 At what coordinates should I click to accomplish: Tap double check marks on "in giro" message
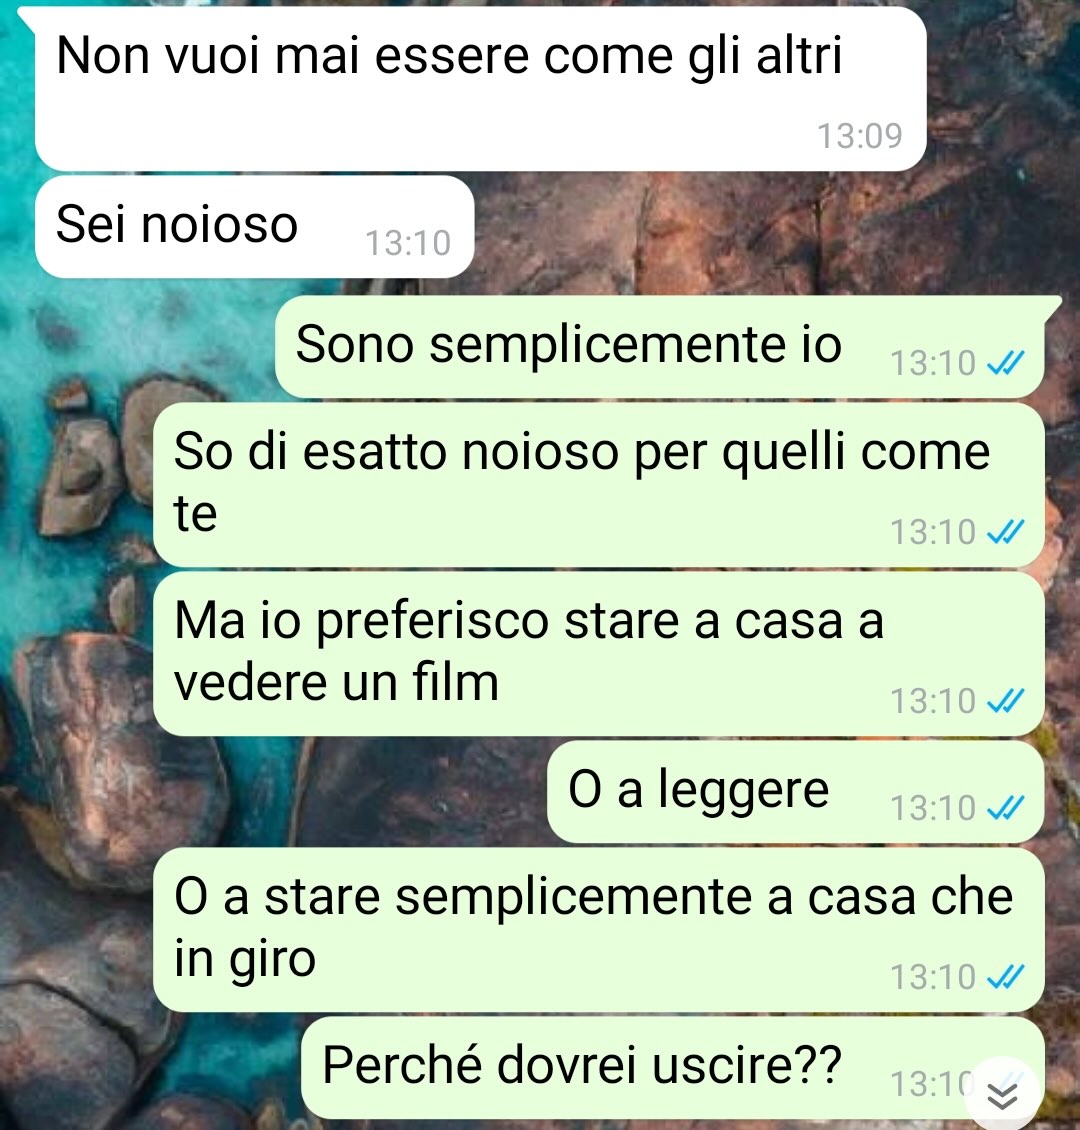[1005, 977]
